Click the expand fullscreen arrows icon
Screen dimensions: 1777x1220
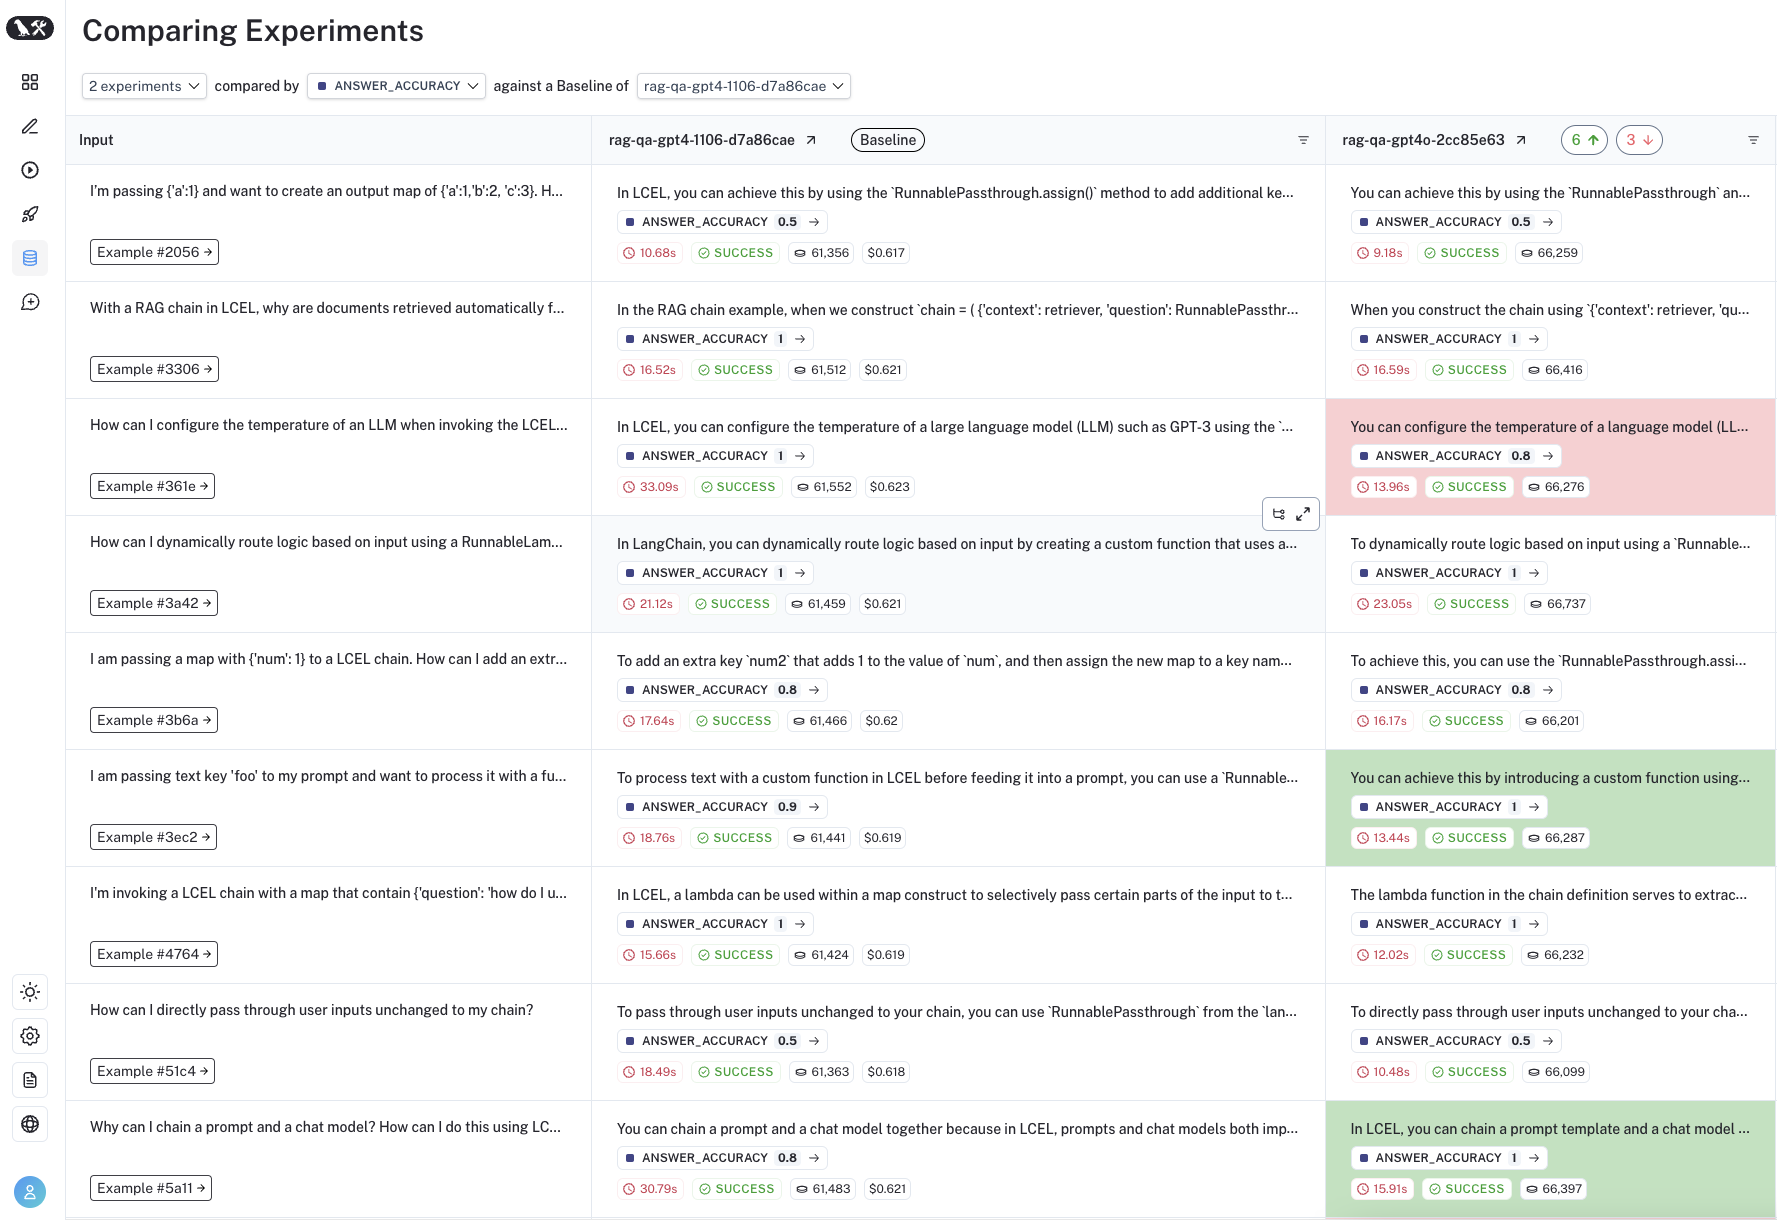[x=1303, y=514]
